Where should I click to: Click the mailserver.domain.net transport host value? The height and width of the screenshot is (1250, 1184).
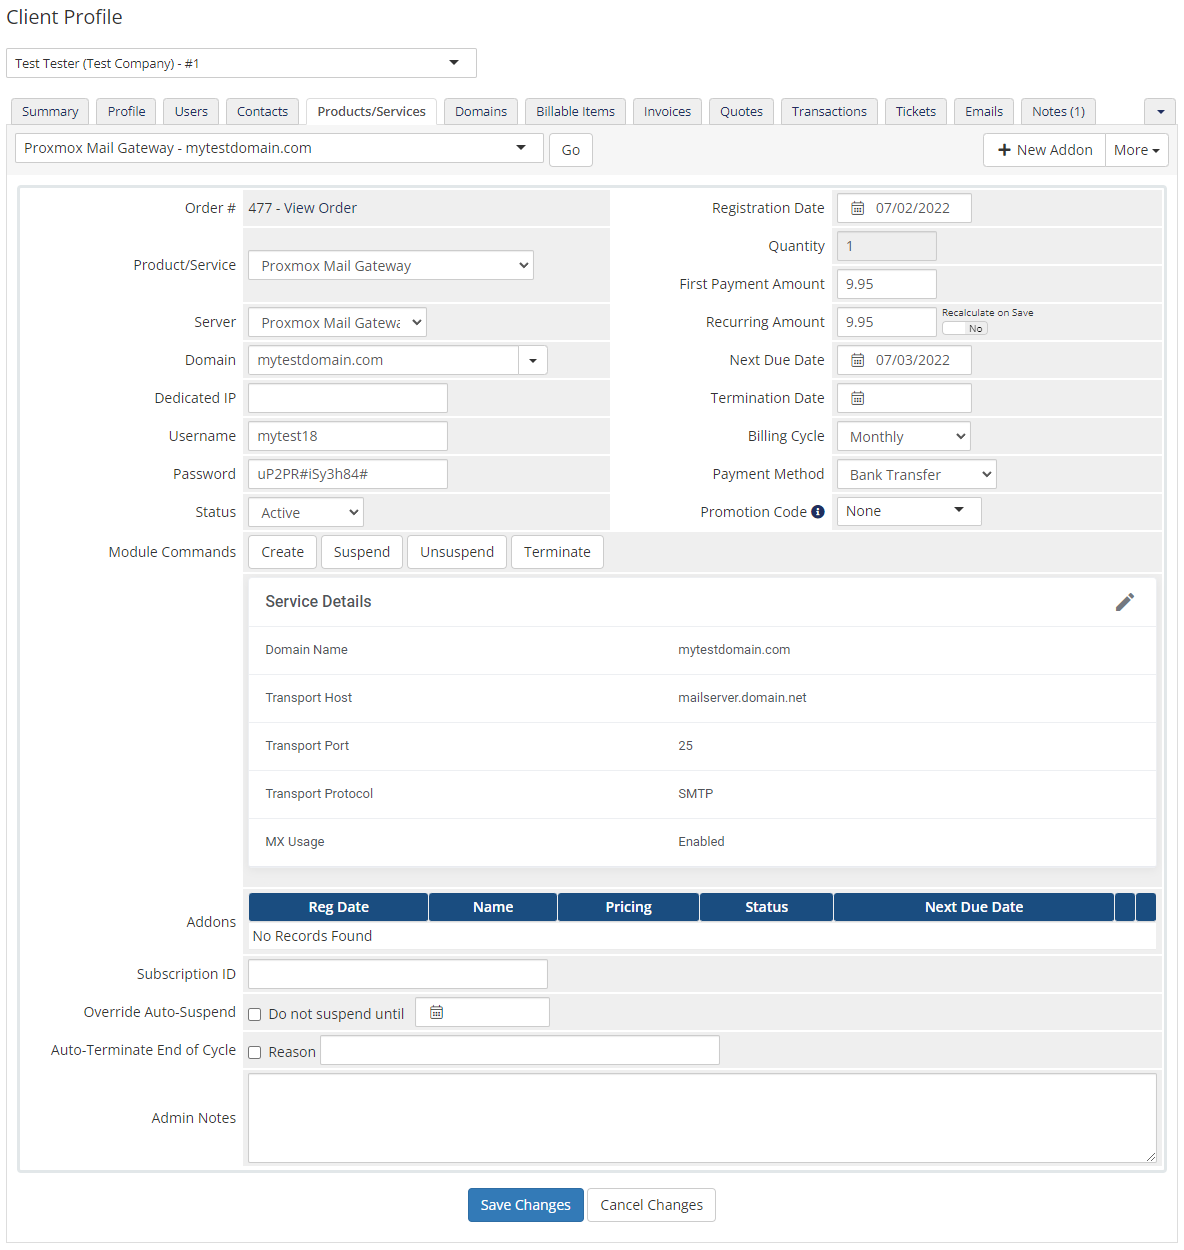[x=742, y=698]
